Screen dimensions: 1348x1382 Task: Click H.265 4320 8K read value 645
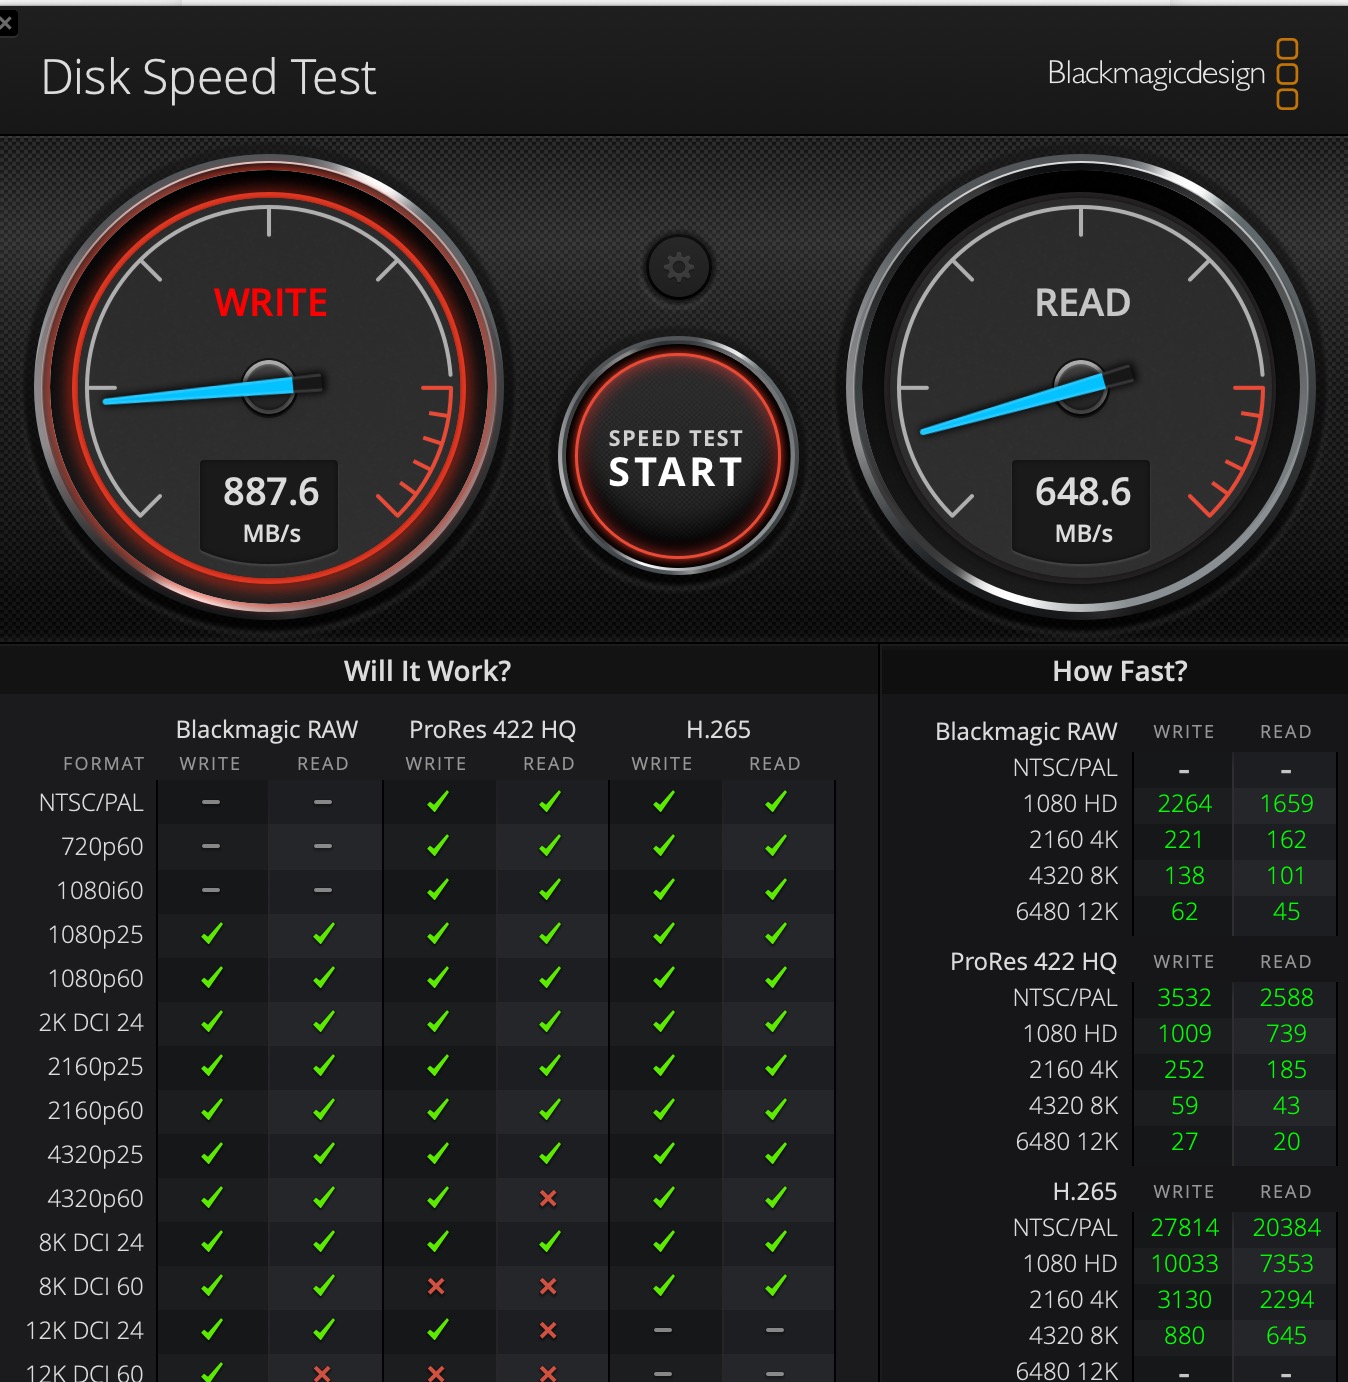click(1286, 1336)
